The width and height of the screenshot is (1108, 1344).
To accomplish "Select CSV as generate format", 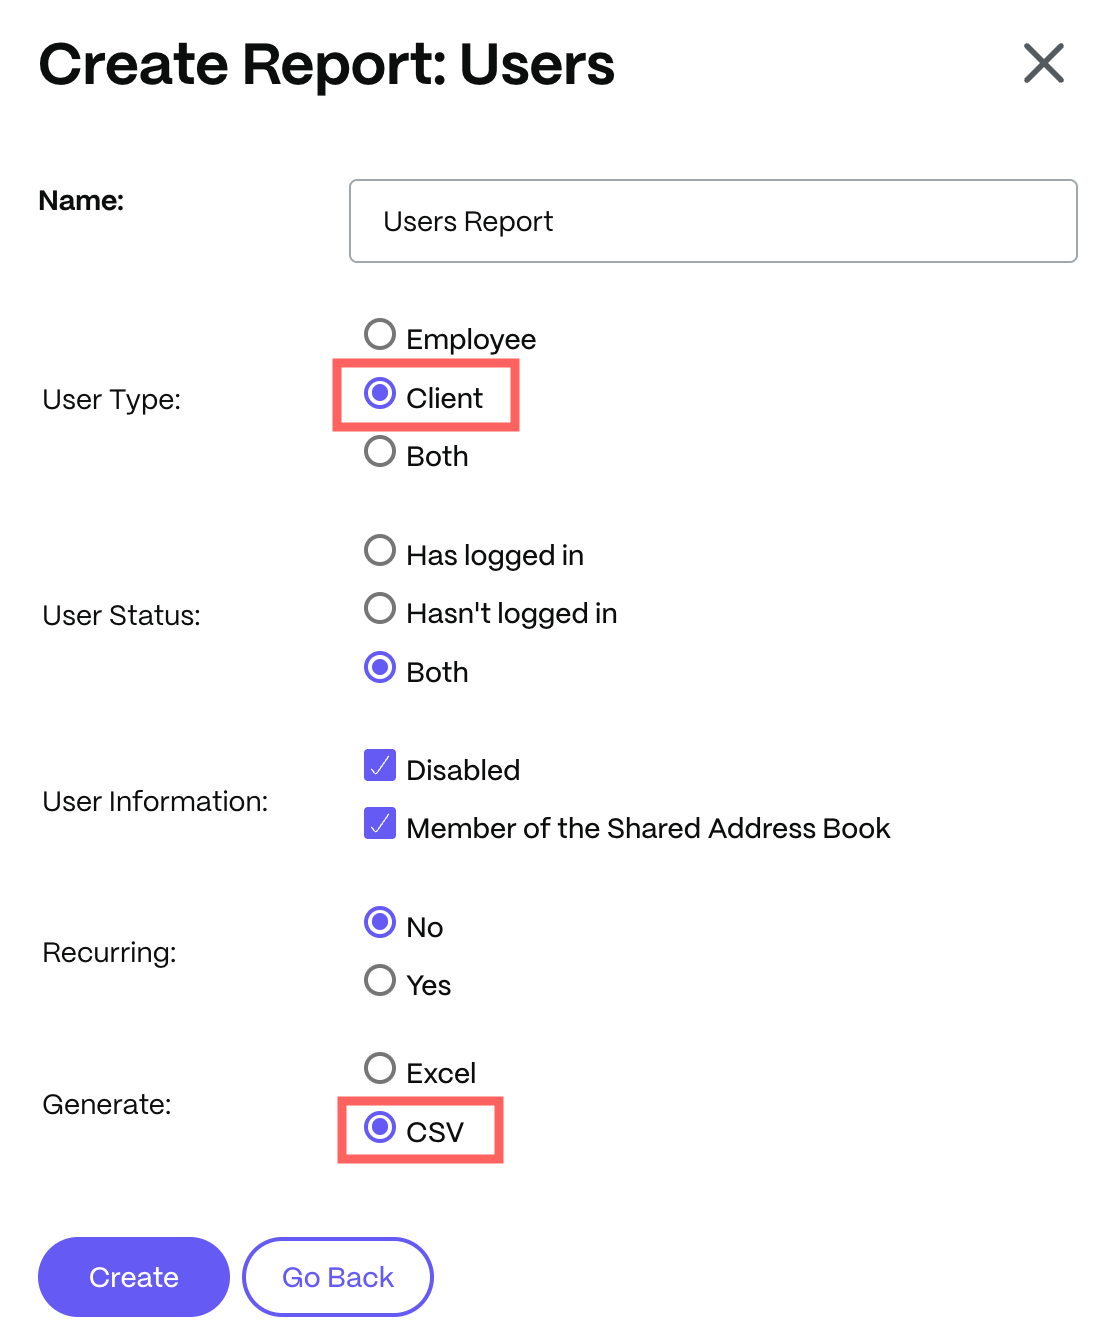I will [x=380, y=1127].
